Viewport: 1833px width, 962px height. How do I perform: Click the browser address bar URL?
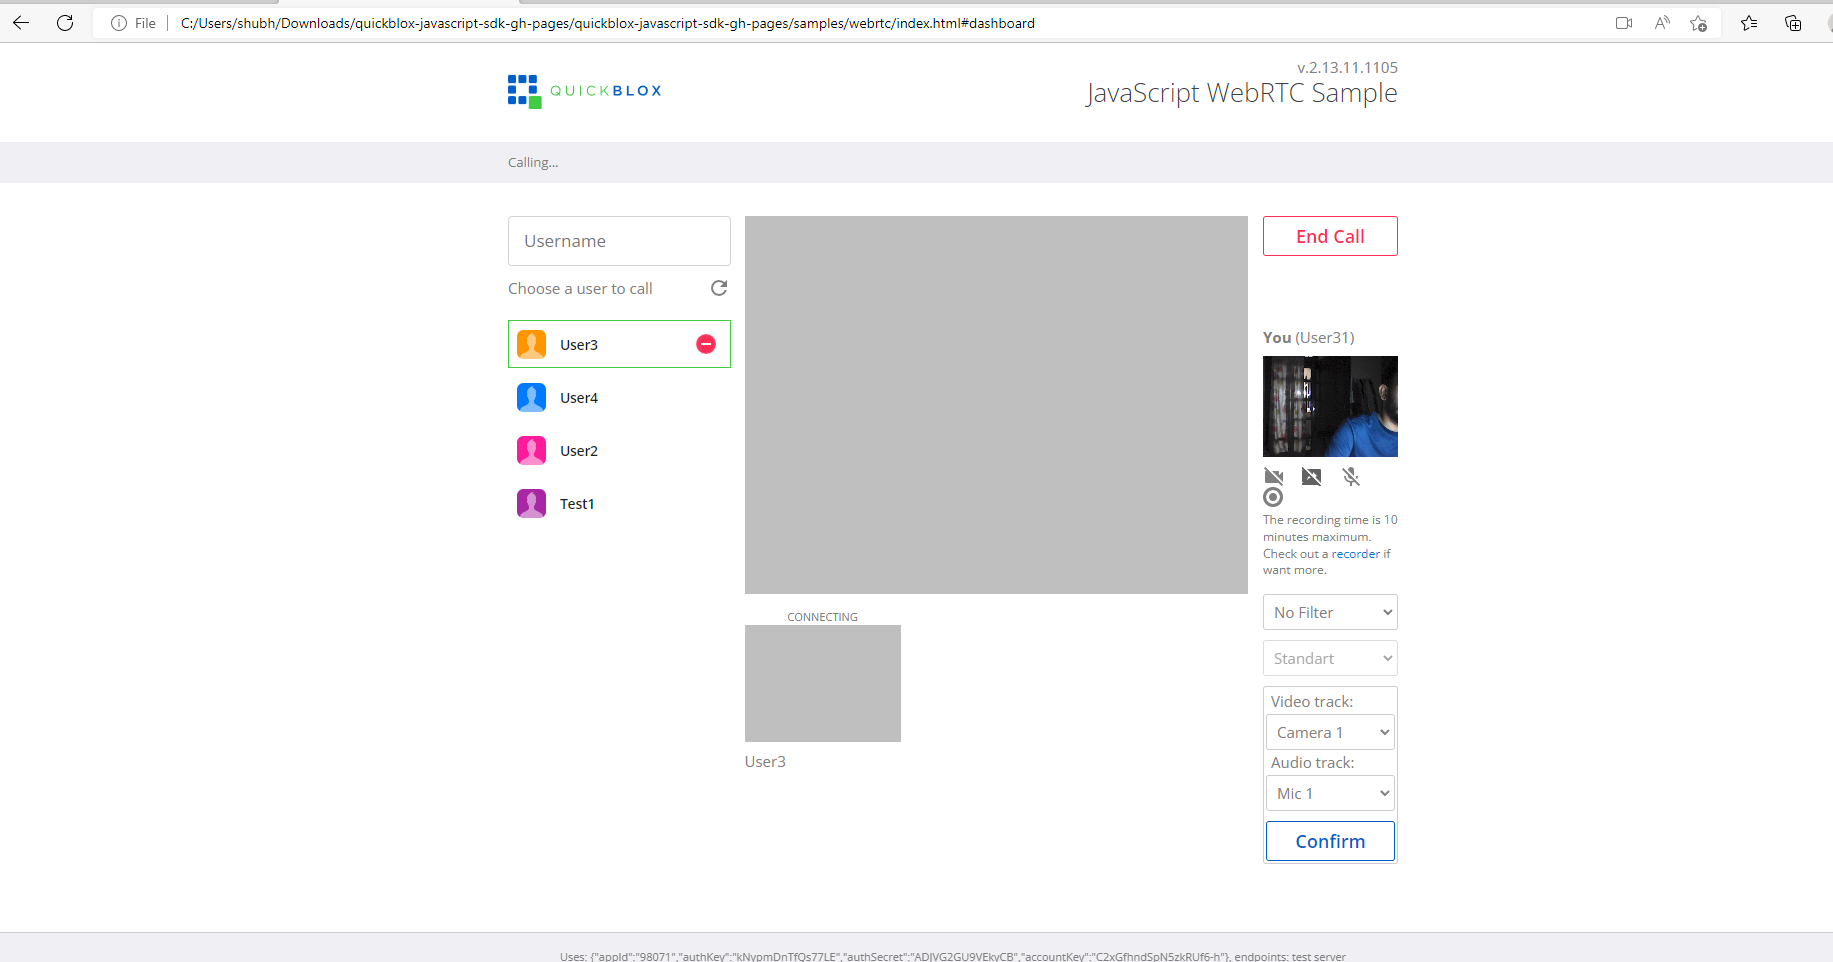tap(607, 23)
